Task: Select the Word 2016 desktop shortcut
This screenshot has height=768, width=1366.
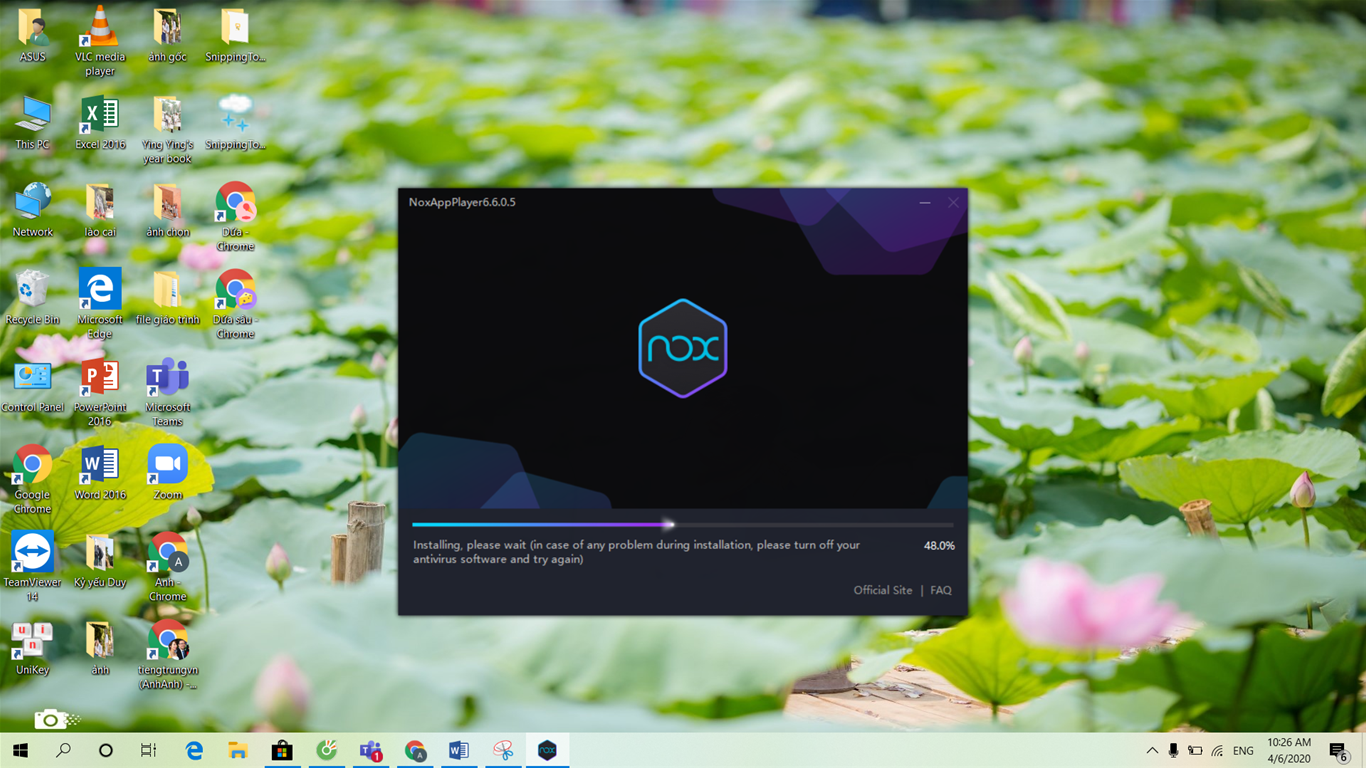Action: point(100,473)
